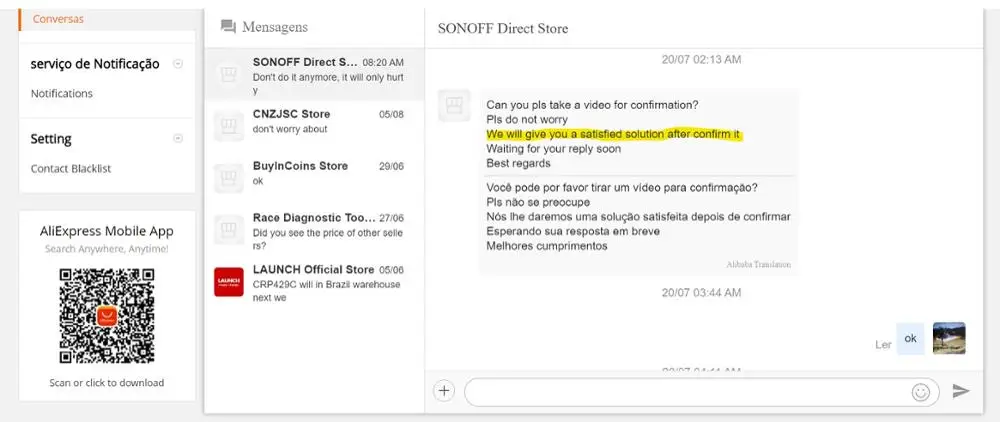Click the AliExpress app QR code

(x=107, y=316)
